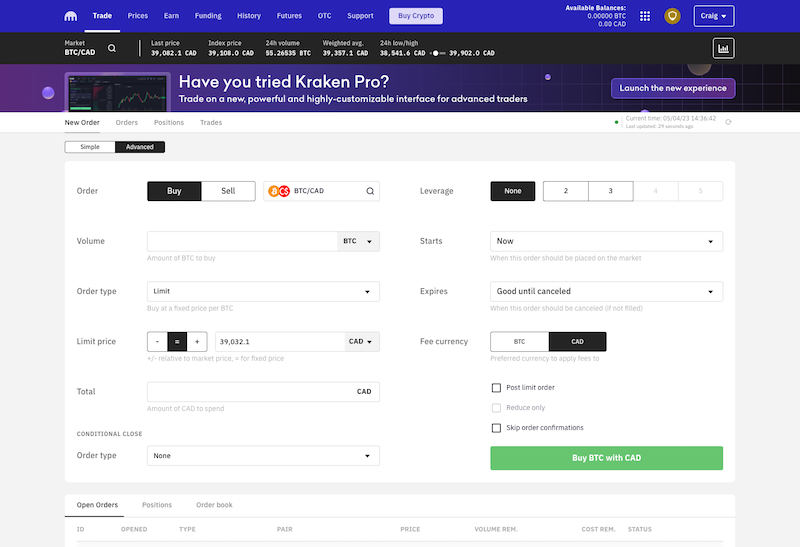Open the chart view icon button
This screenshot has width=800, height=547.
point(723,47)
